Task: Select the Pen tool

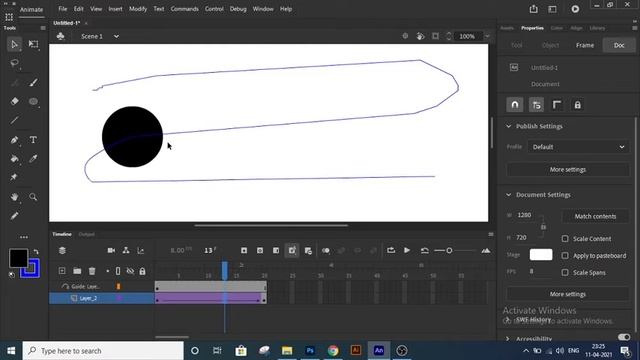Action: [14, 140]
